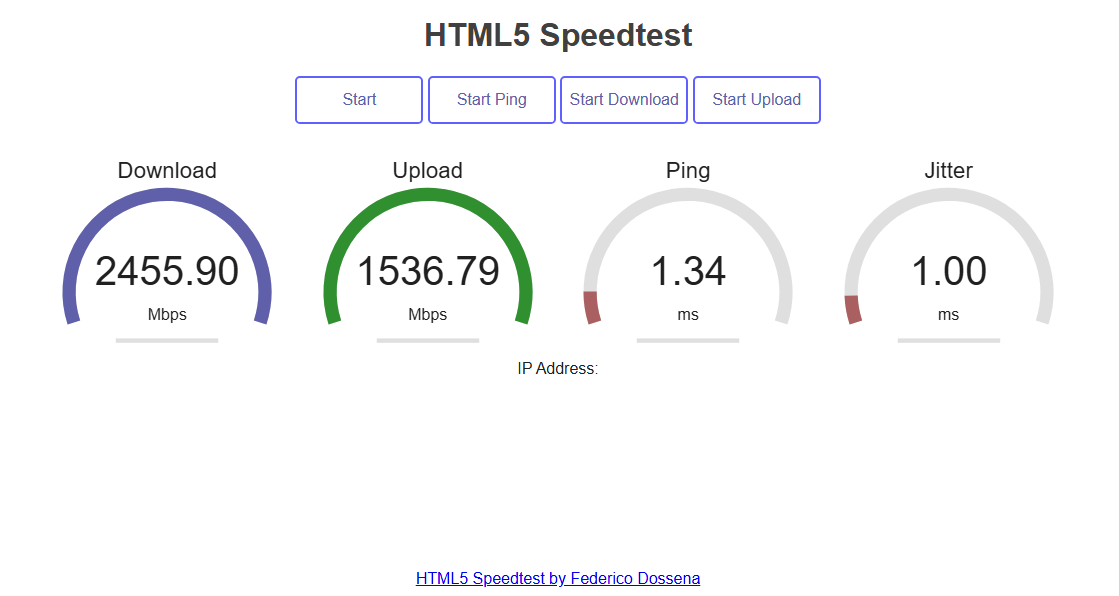
Task: Click the green Upload gauge arc
Action: tap(428, 195)
